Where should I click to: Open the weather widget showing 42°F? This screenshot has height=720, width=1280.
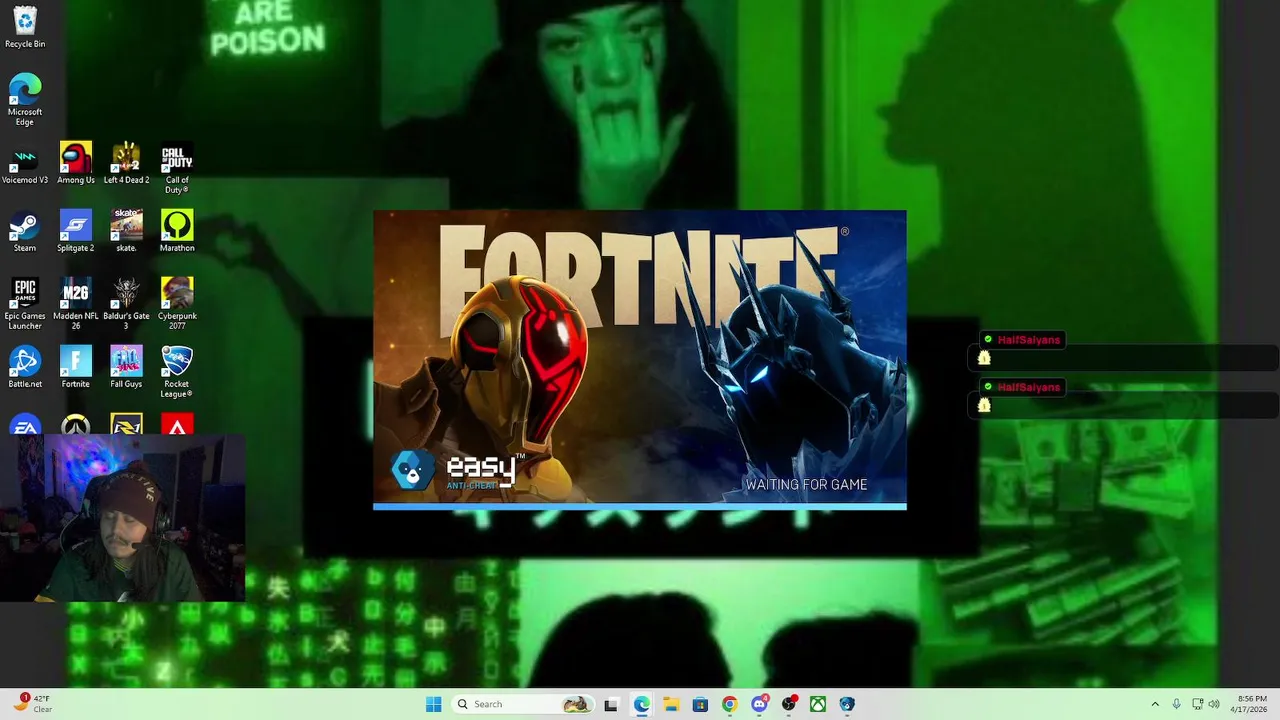32,704
